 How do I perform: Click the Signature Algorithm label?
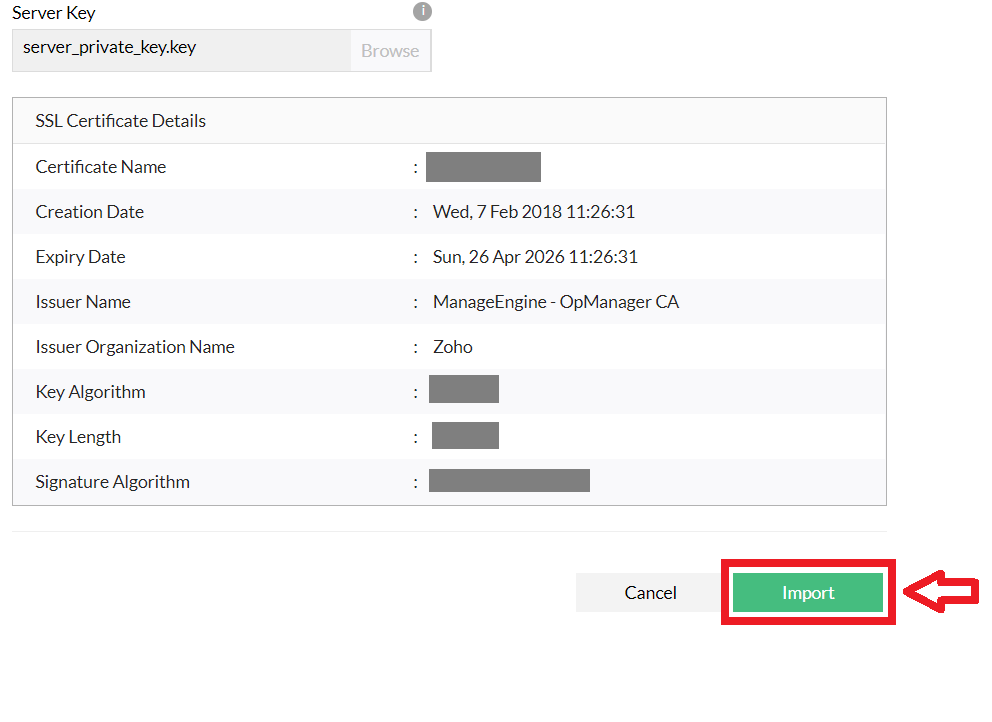(x=113, y=481)
